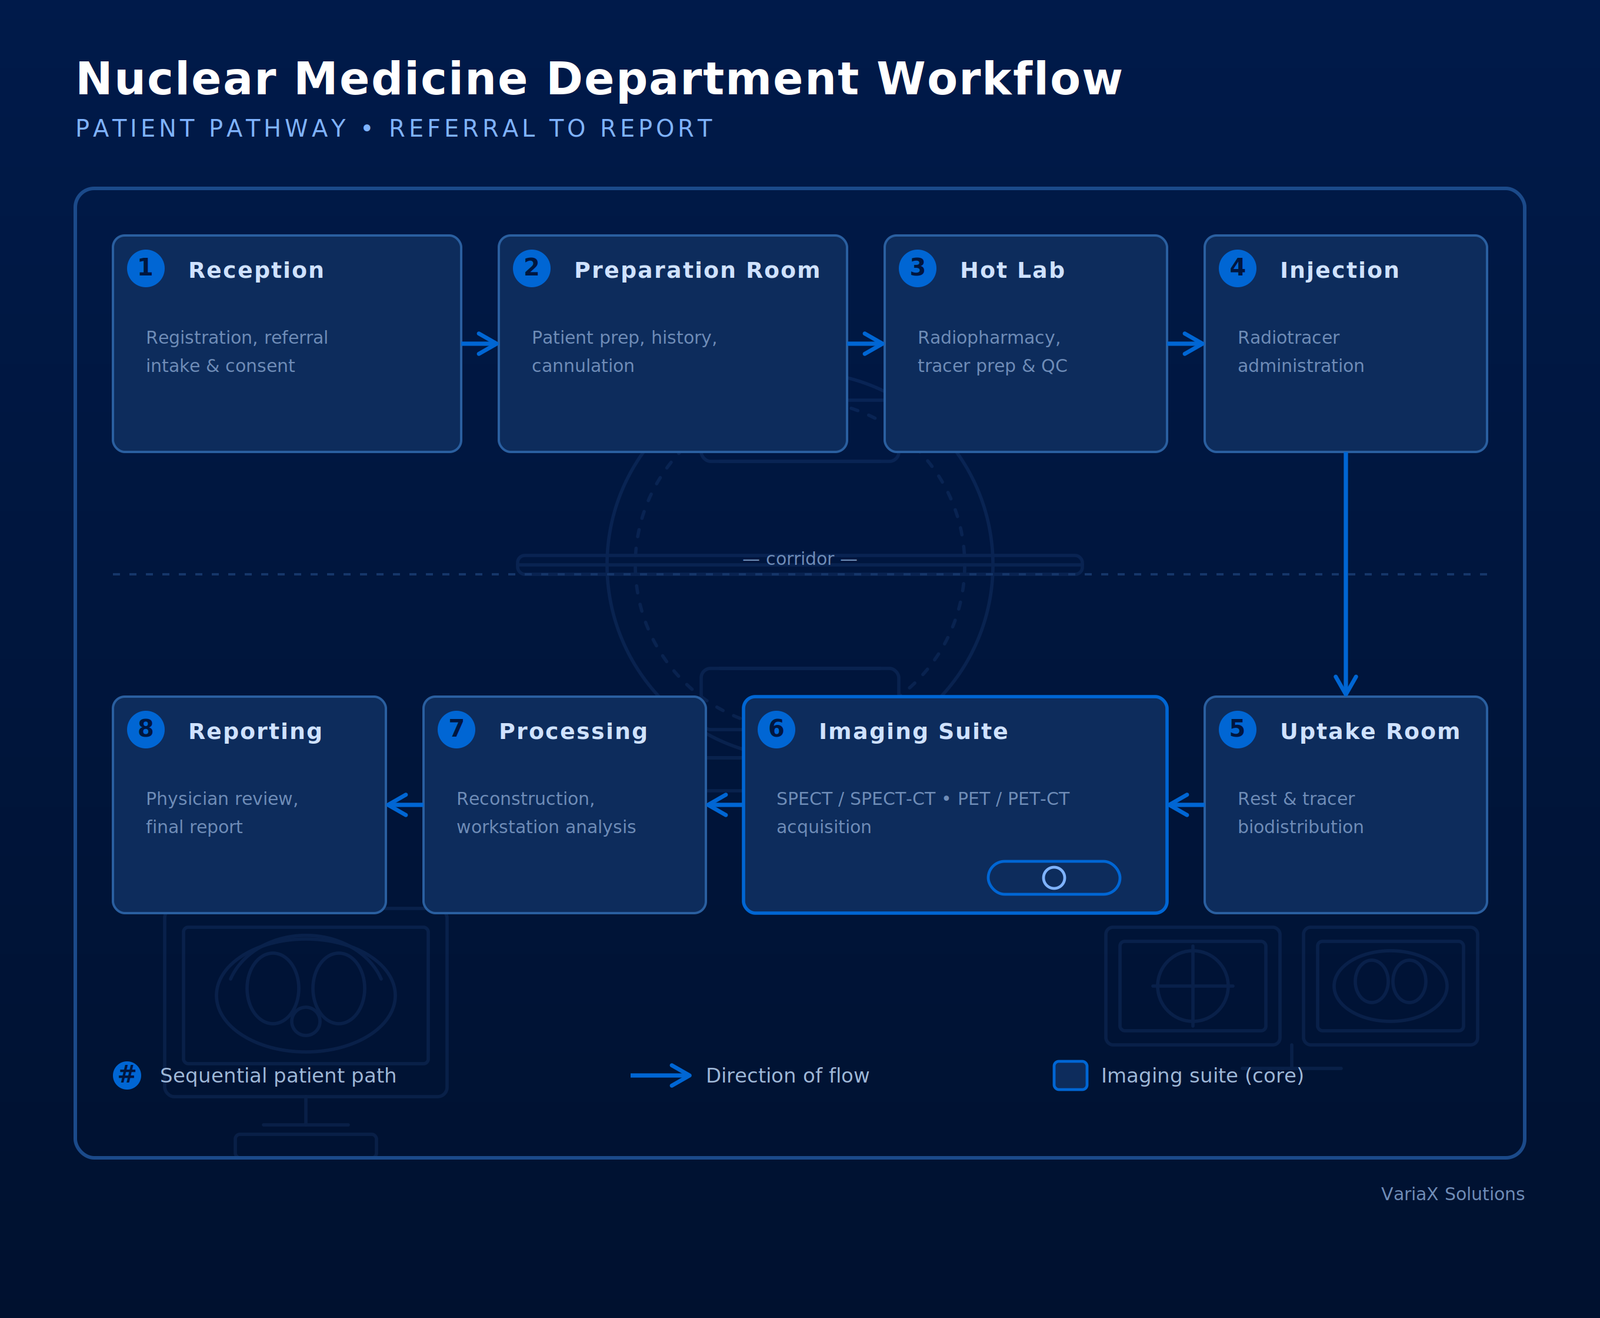
Task: Toggle the scanner pill control in Imaging Suite
Action: (1054, 878)
